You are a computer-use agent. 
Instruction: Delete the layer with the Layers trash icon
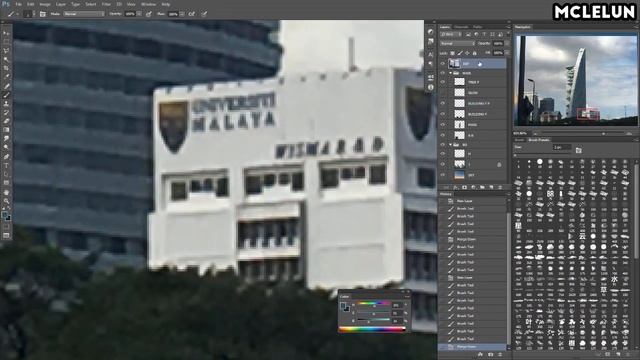[x=500, y=187]
